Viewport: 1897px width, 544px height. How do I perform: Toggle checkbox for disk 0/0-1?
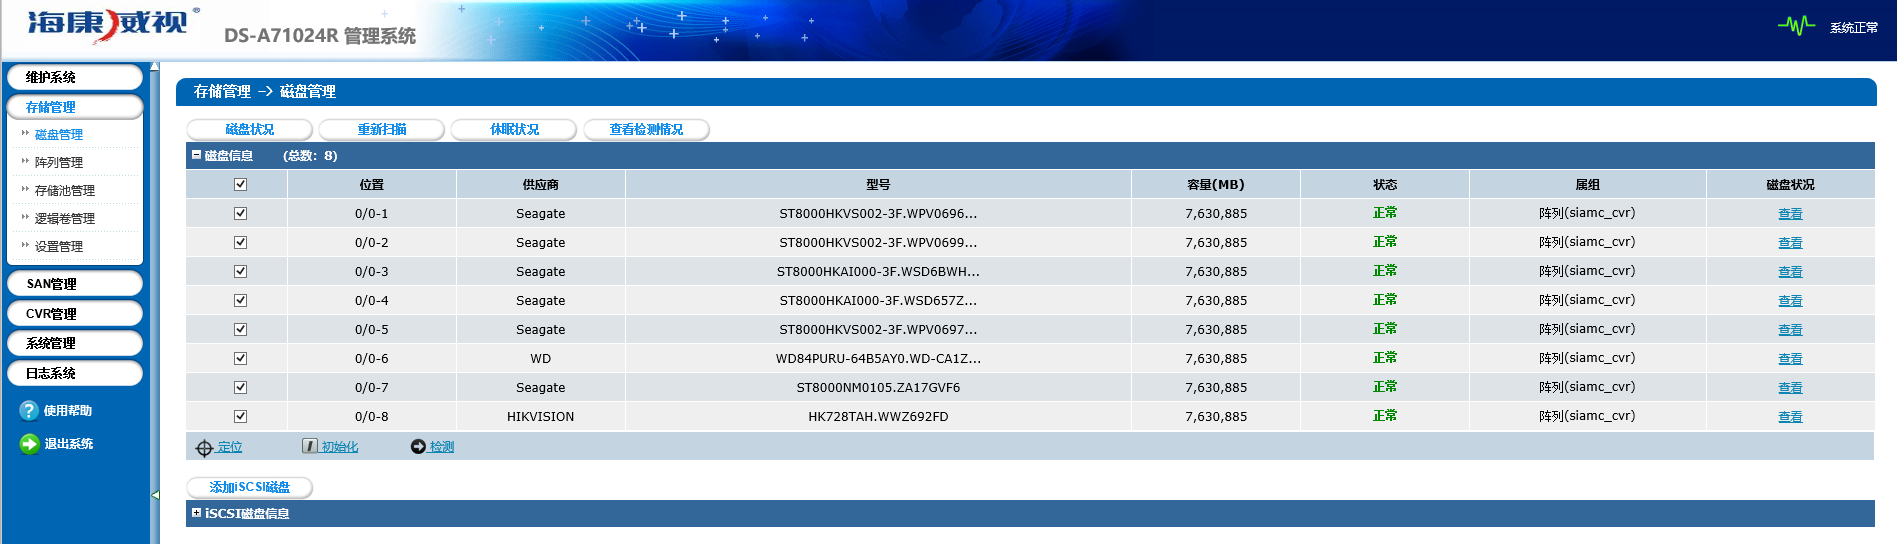click(240, 213)
